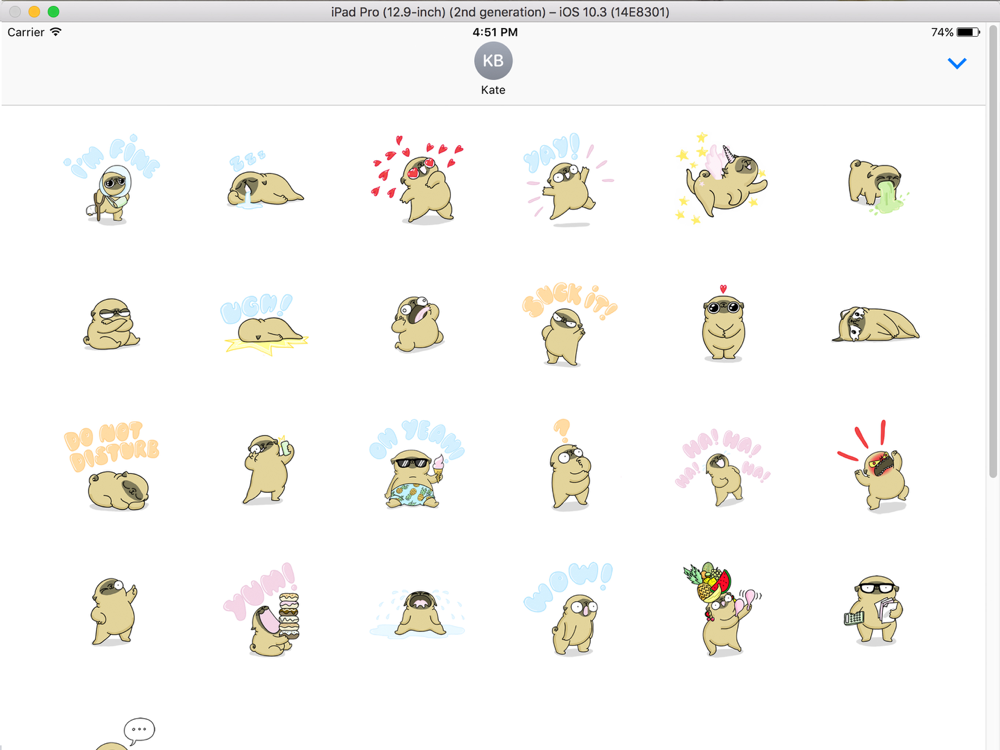Image resolution: width=1000 pixels, height=750 pixels.
Task: Open Kate's KB contact avatar
Action: tap(493, 61)
